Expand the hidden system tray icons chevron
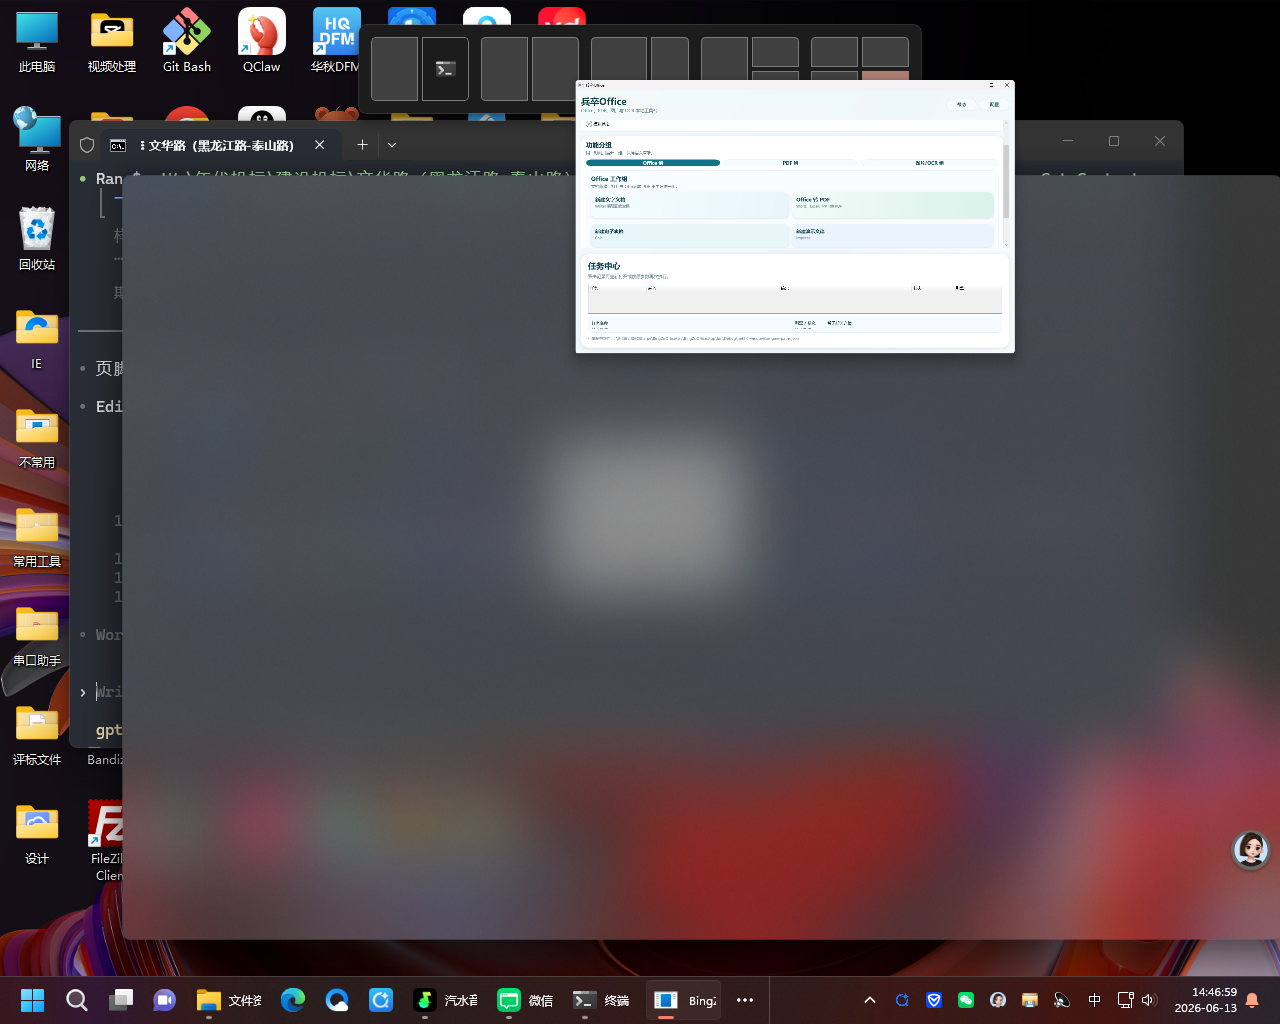Screen dimensions: 1280x1024 [x=870, y=1000]
